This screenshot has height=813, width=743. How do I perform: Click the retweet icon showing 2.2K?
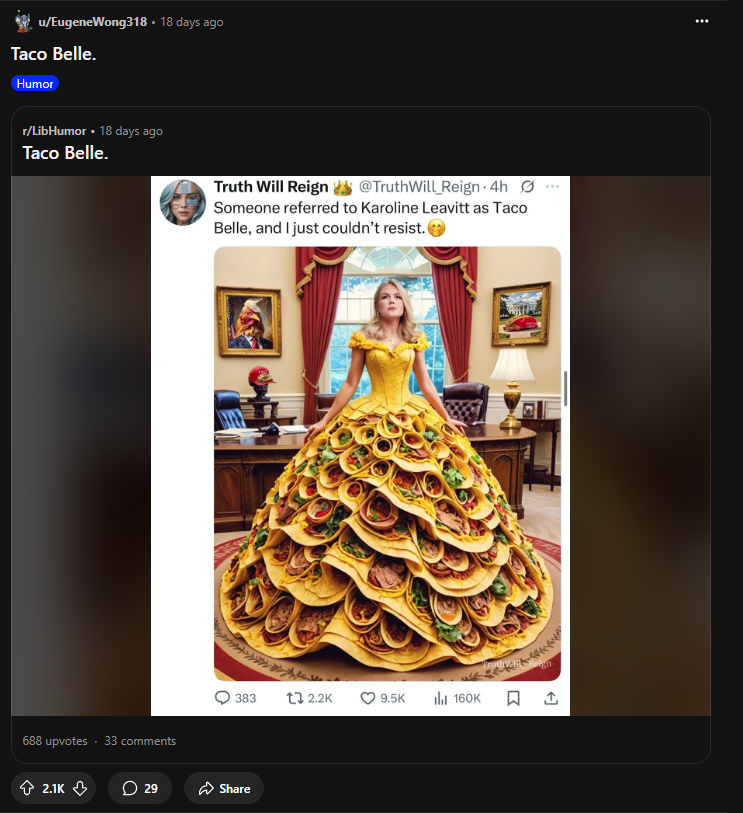(x=294, y=698)
